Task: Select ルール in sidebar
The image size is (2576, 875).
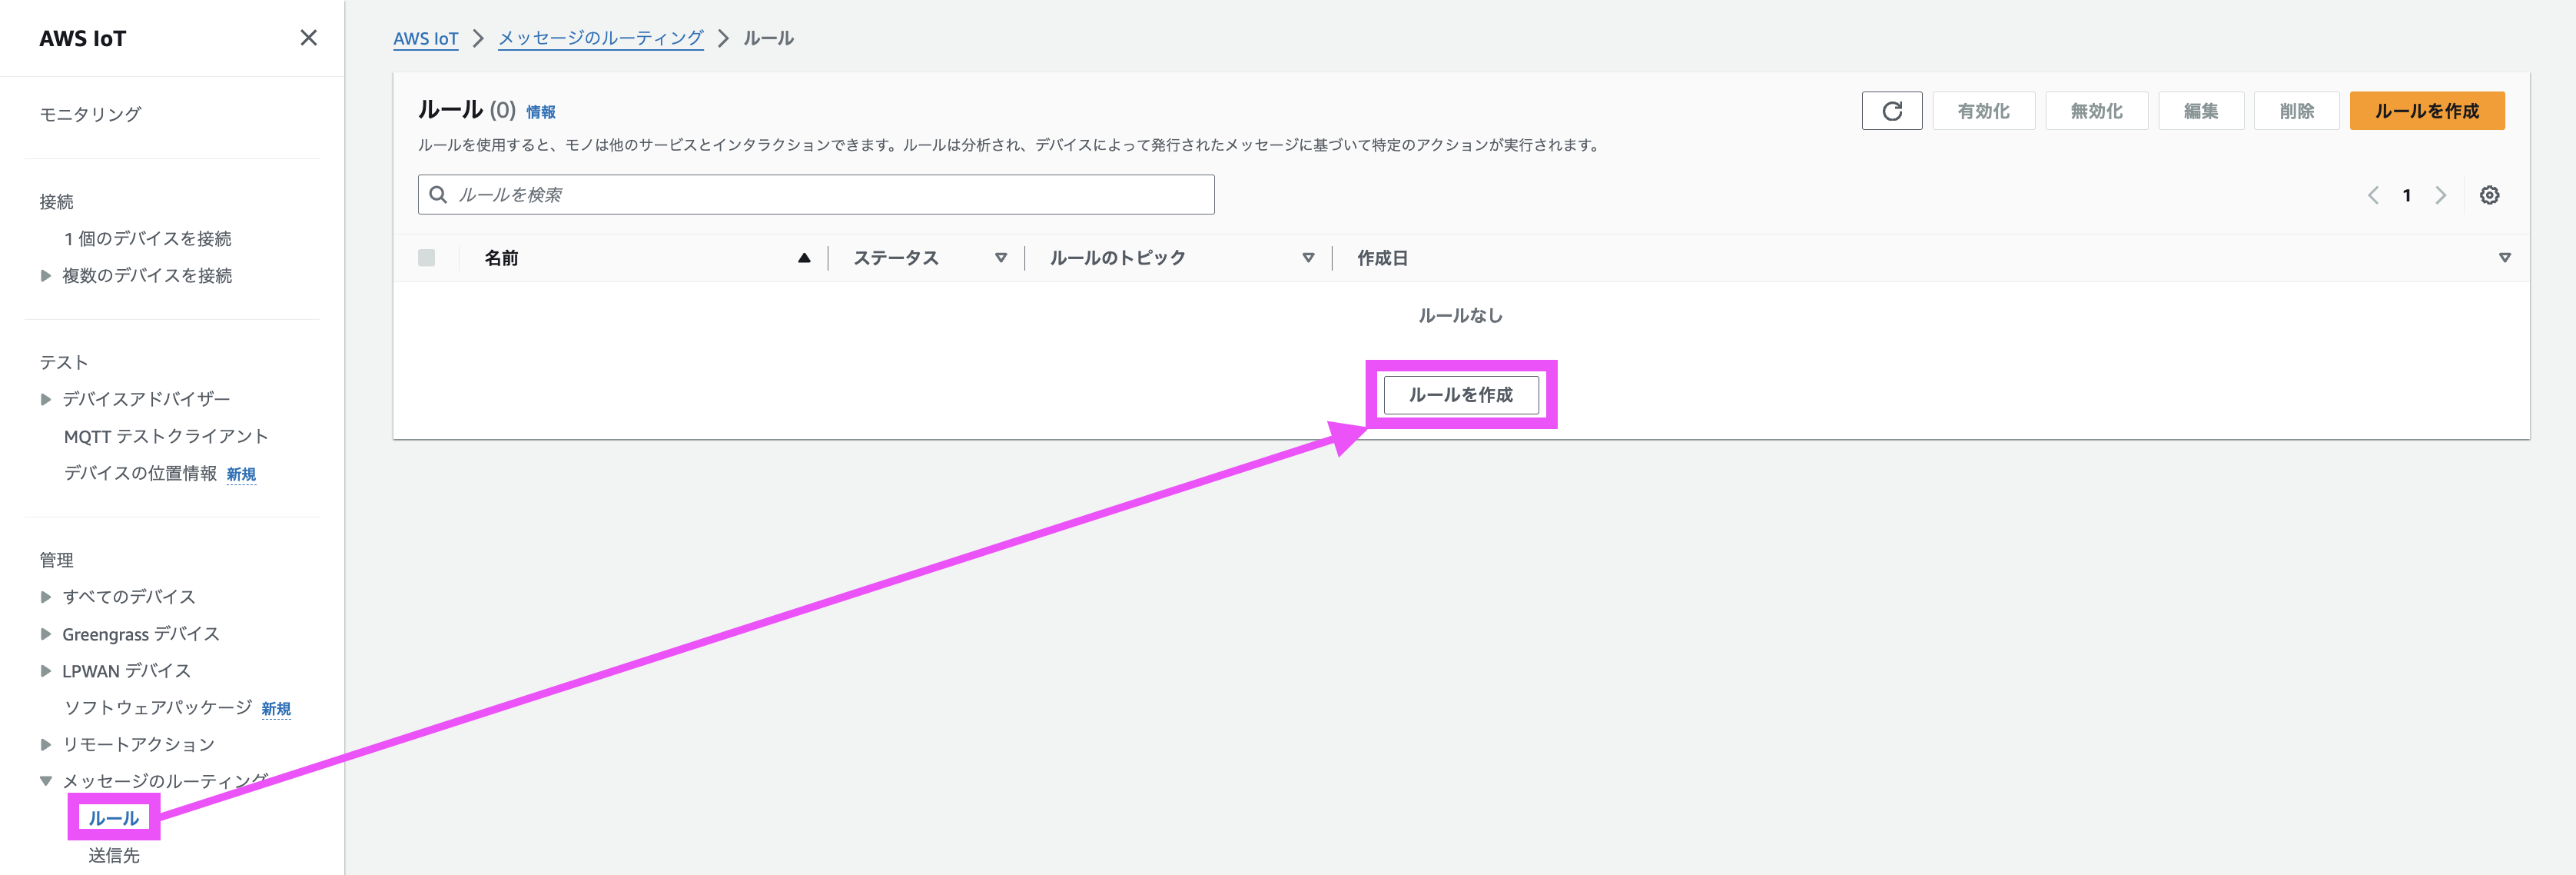Action: (114, 818)
